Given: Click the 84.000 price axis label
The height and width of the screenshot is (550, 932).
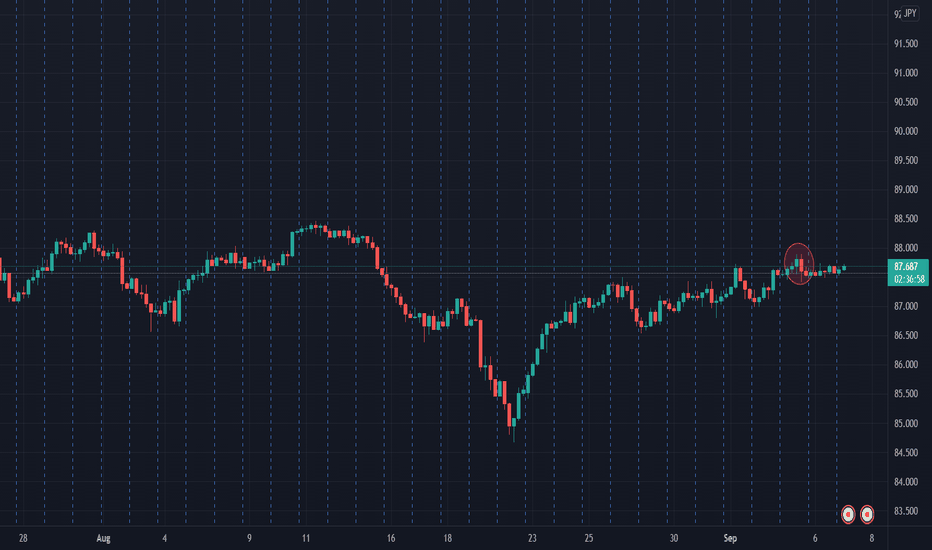Looking at the screenshot, I should pos(906,482).
